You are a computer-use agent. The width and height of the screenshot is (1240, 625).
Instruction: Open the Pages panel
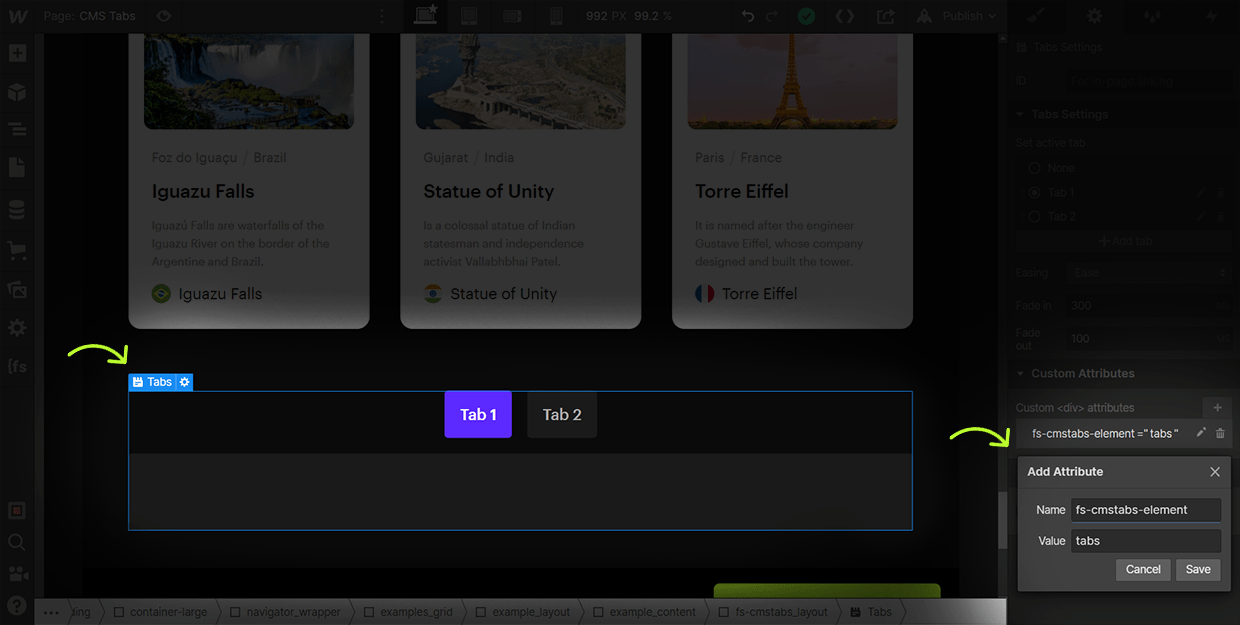pos(17,168)
